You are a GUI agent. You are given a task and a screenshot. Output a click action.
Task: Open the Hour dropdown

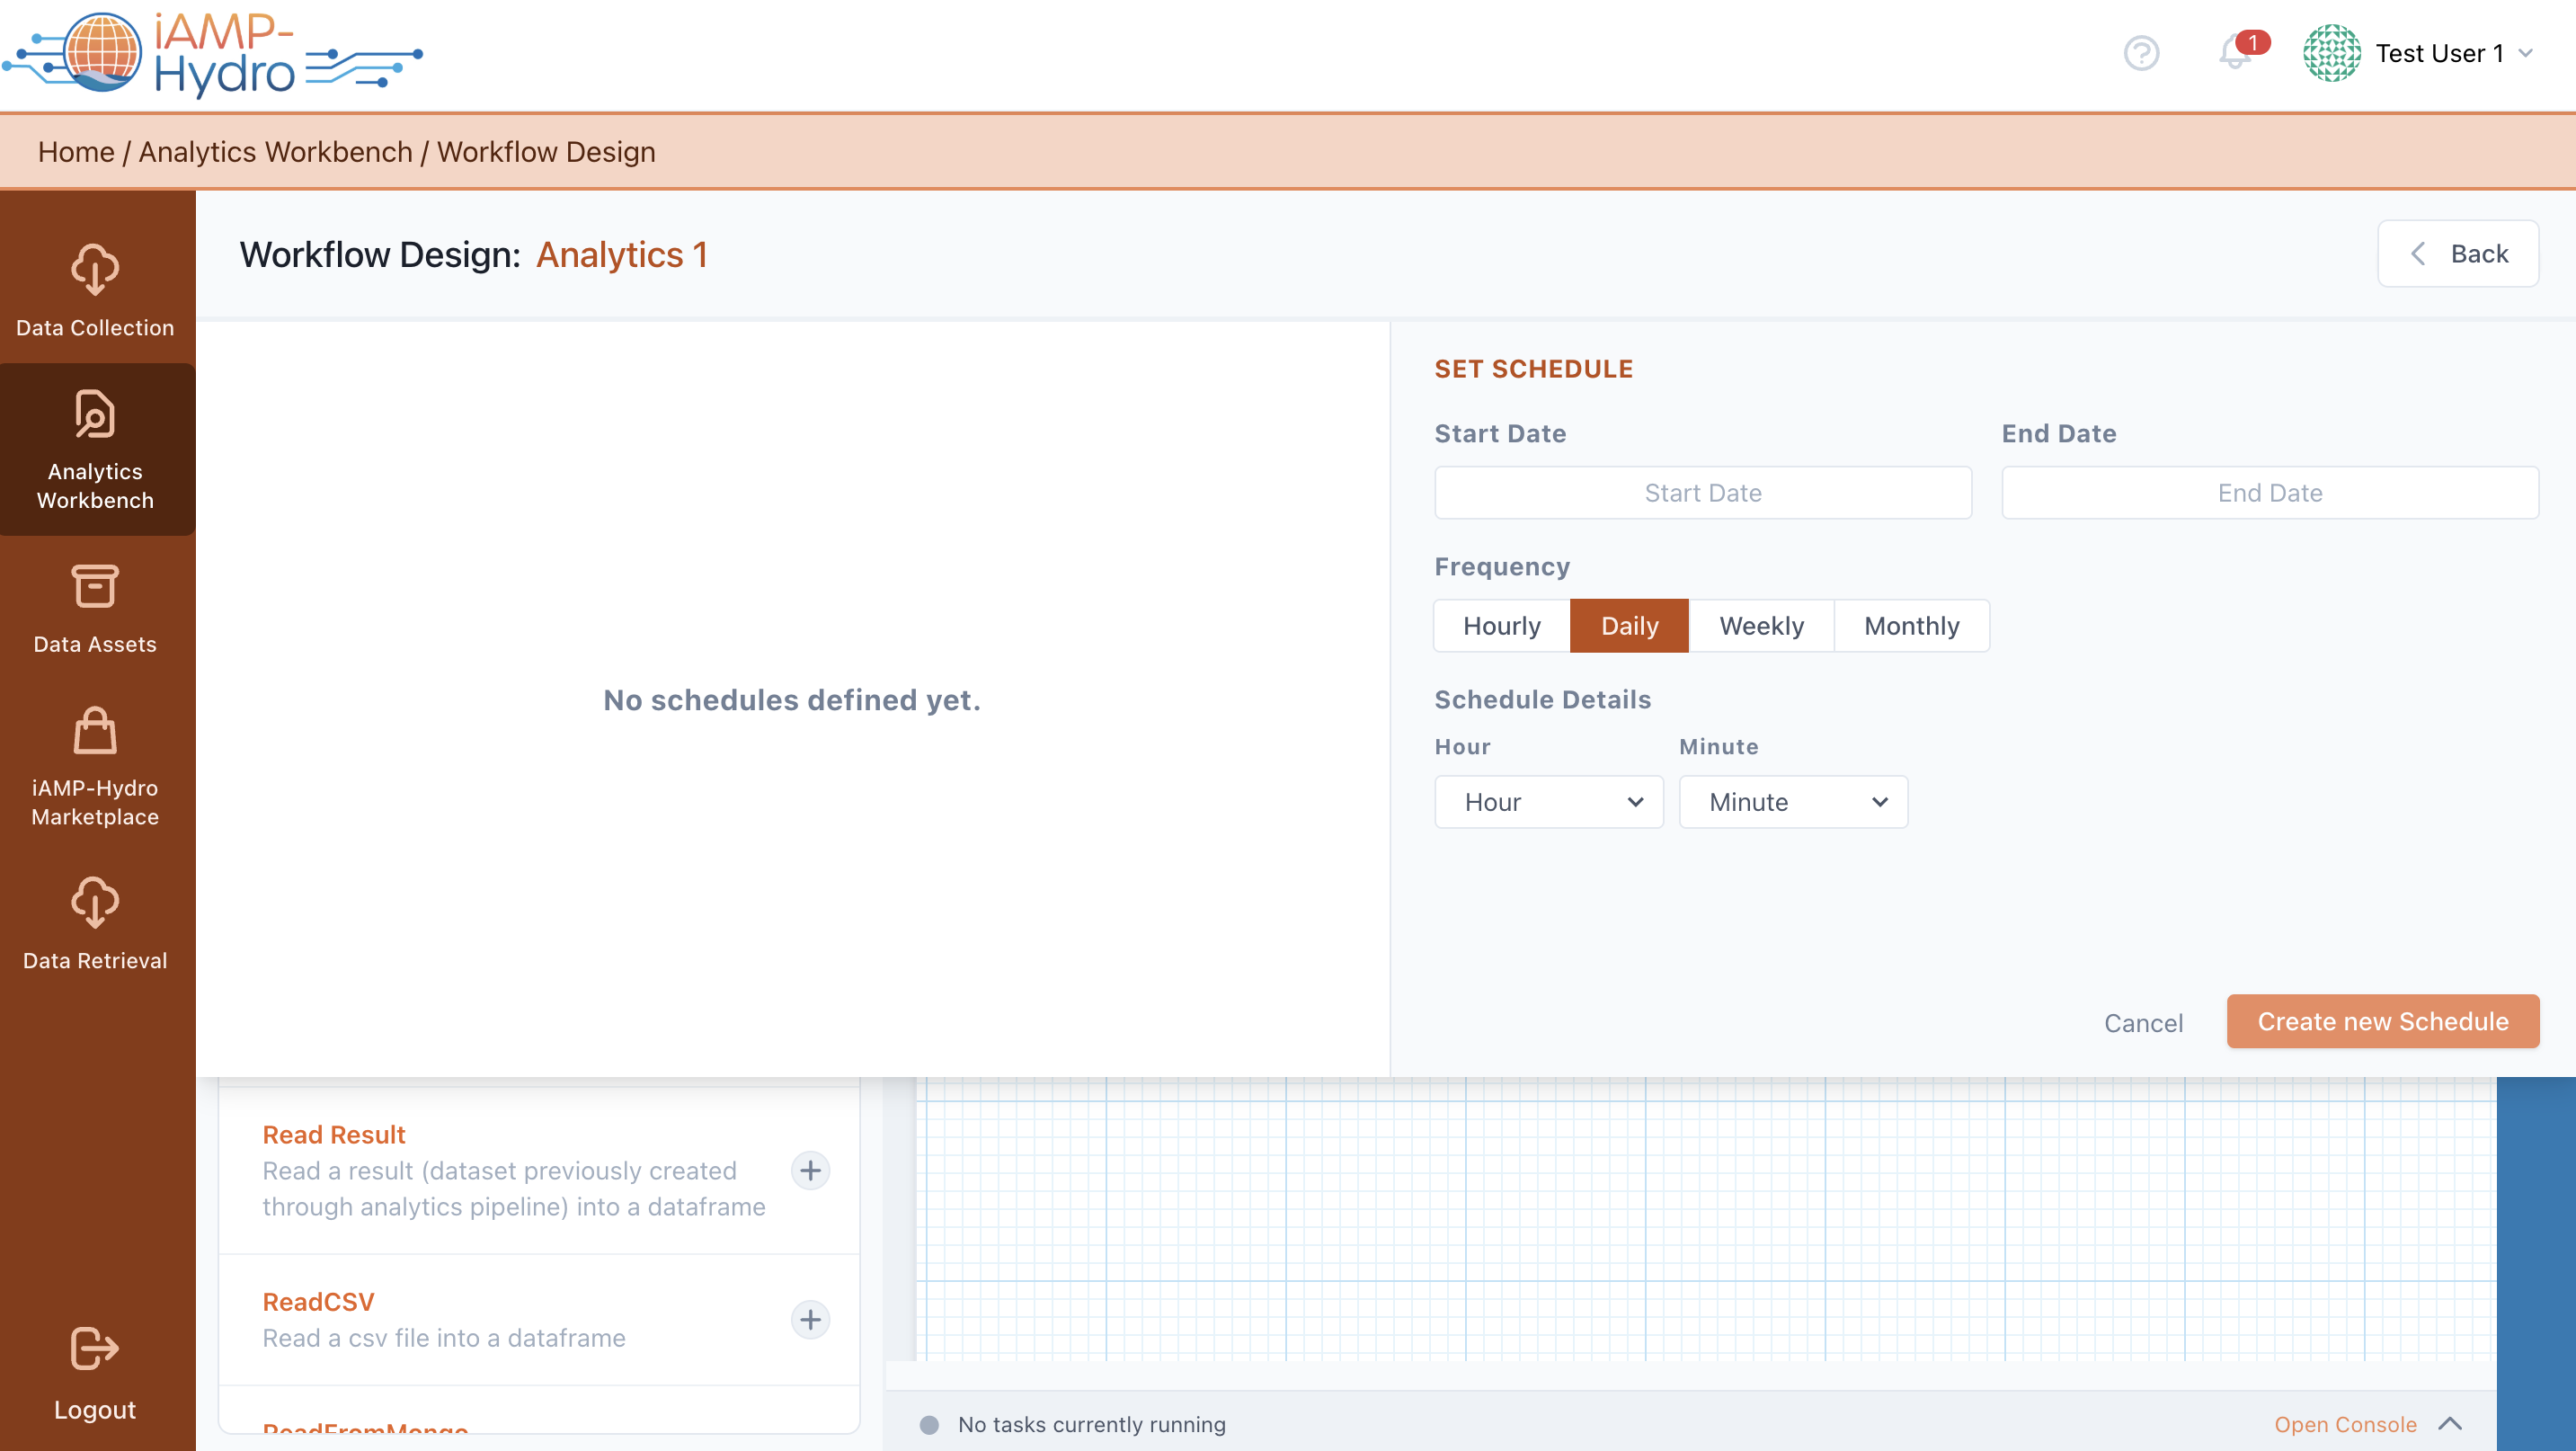1549,802
